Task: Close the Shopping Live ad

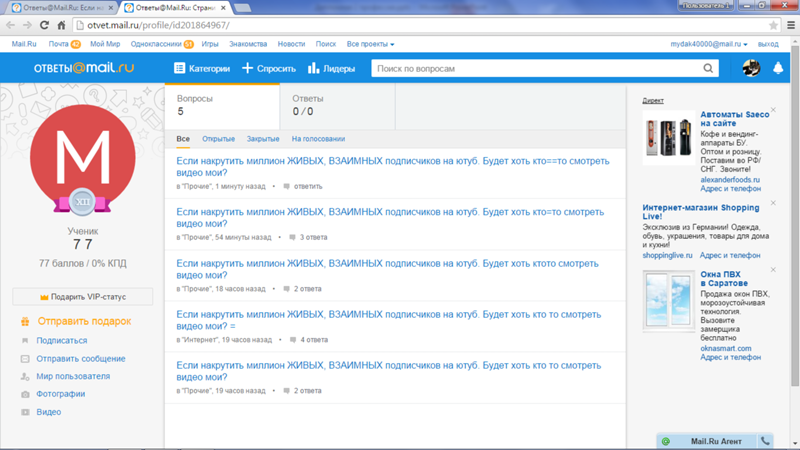Action: click(773, 203)
